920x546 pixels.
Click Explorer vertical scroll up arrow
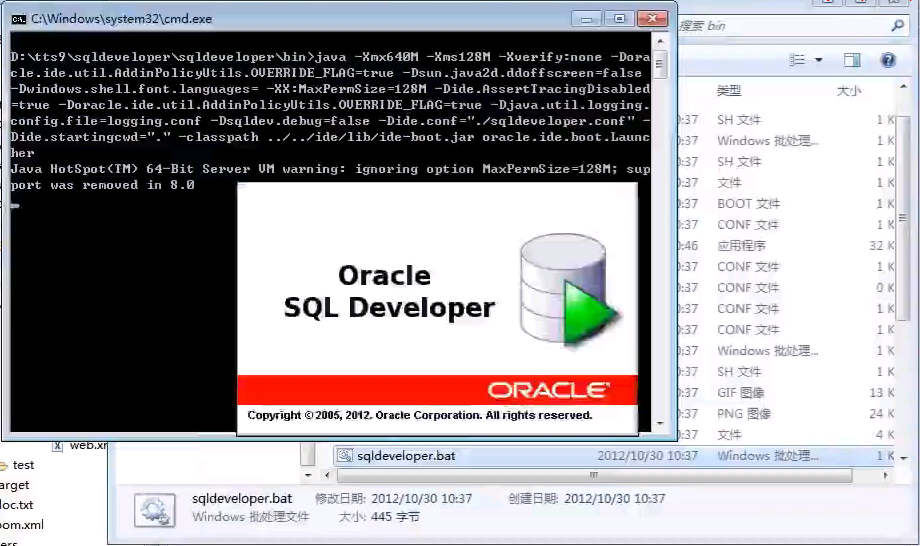coord(903,87)
